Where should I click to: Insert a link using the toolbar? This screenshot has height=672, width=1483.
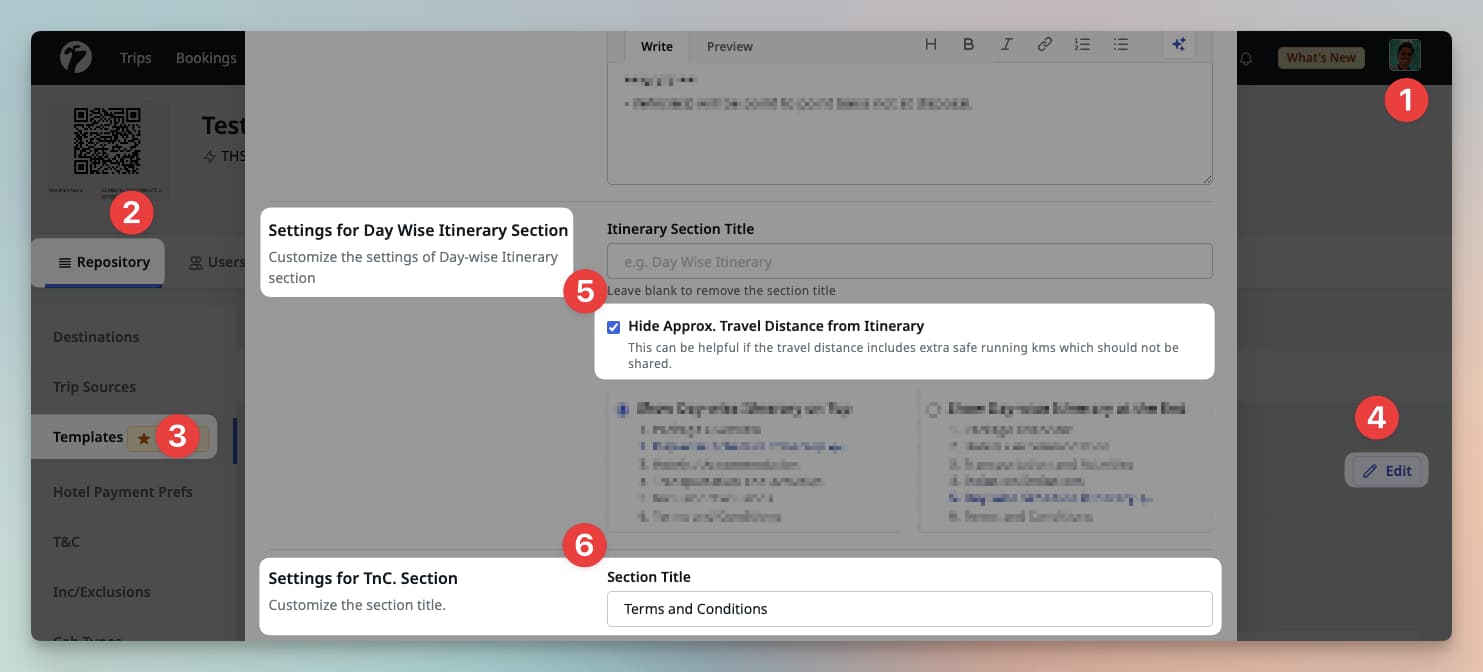click(1044, 45)
